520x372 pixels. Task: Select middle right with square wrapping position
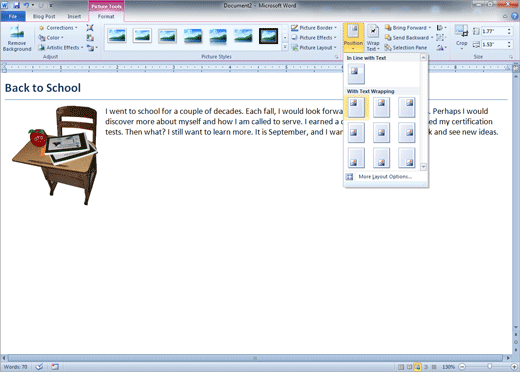[x=407, y=132]
